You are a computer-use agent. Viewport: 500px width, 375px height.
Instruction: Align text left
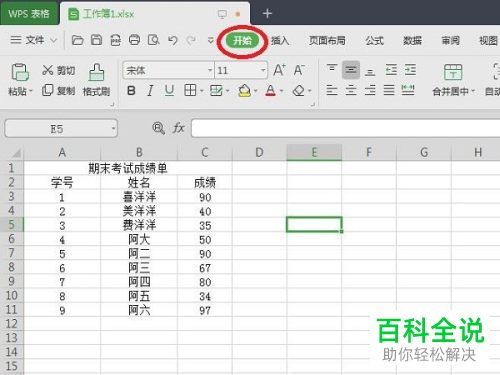[332, 90]
